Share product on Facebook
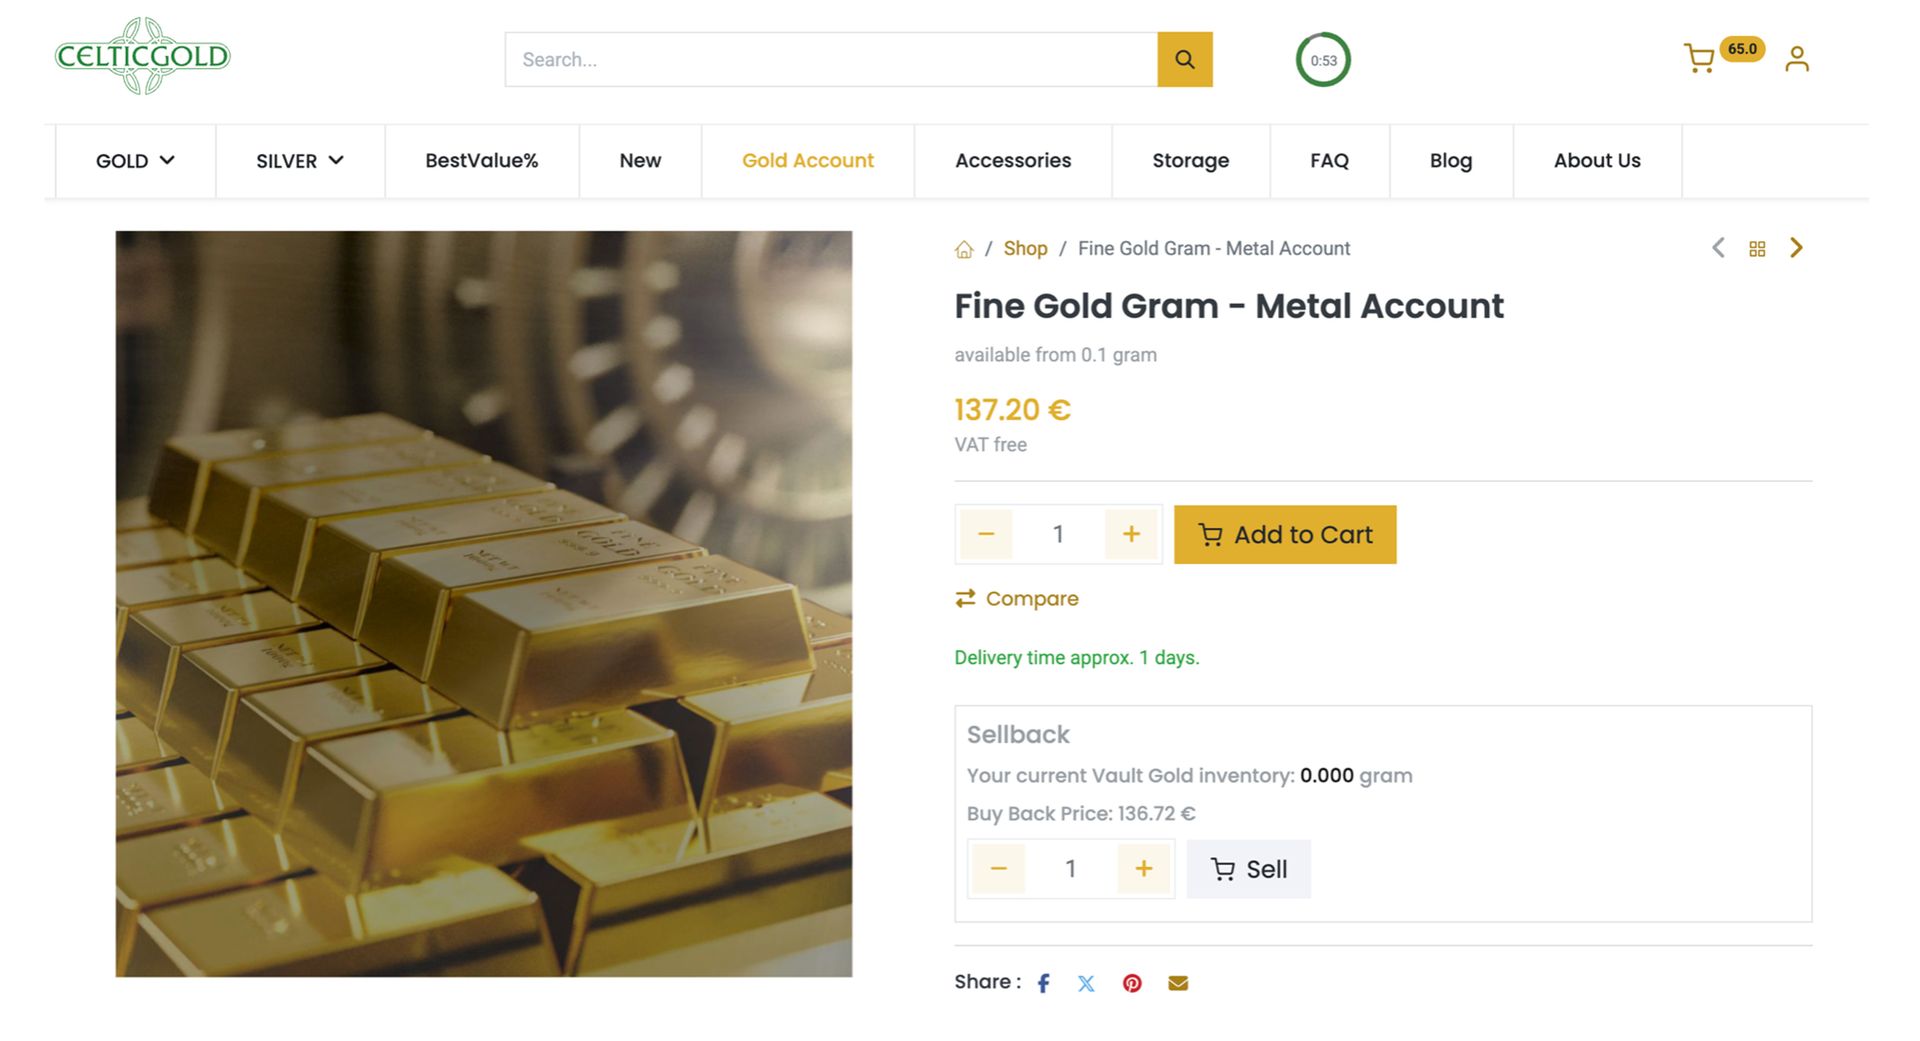Screen dimensions: 1920x1041 pyautogui.click(x=1043, y=983)
